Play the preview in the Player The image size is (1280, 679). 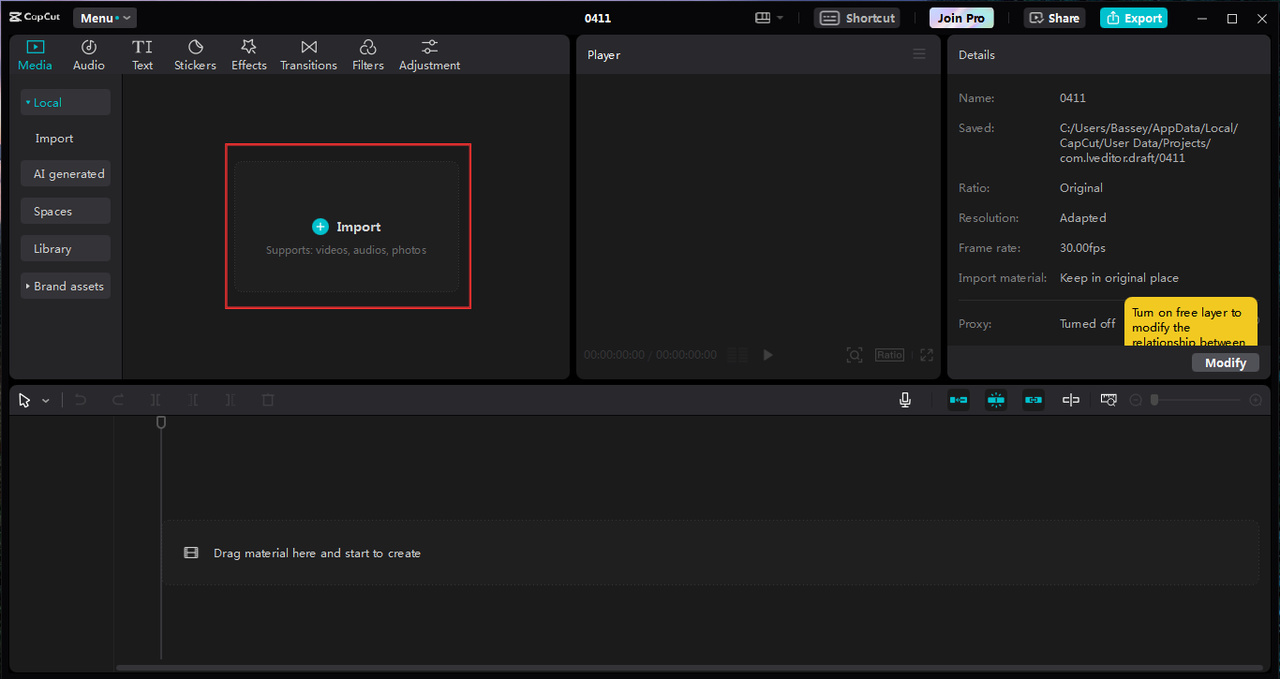(x=767, y=355)
